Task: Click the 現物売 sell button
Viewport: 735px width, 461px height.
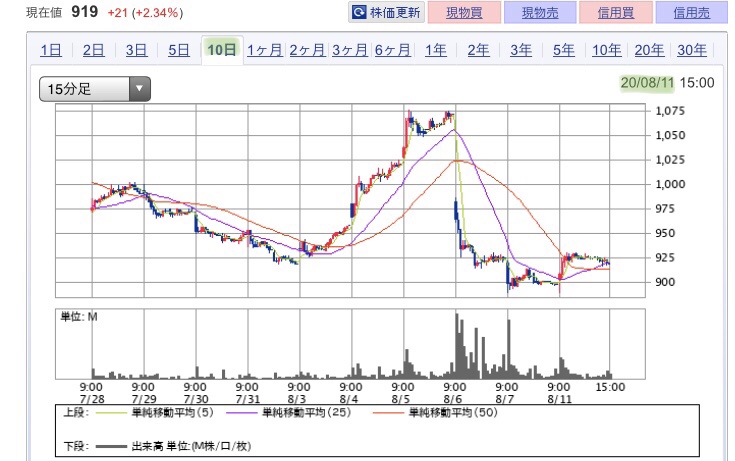Action: pos(540,13)
